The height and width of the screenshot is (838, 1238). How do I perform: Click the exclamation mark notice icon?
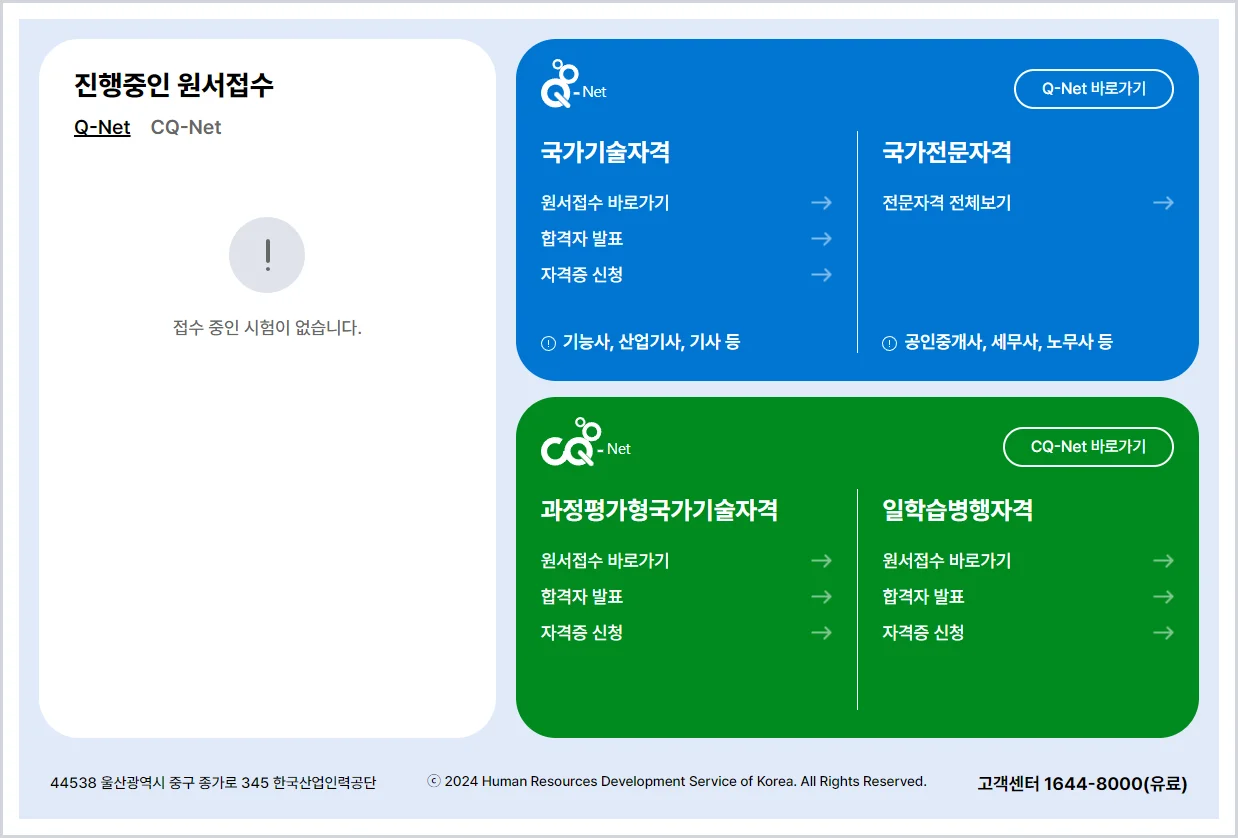coord(267,255)
